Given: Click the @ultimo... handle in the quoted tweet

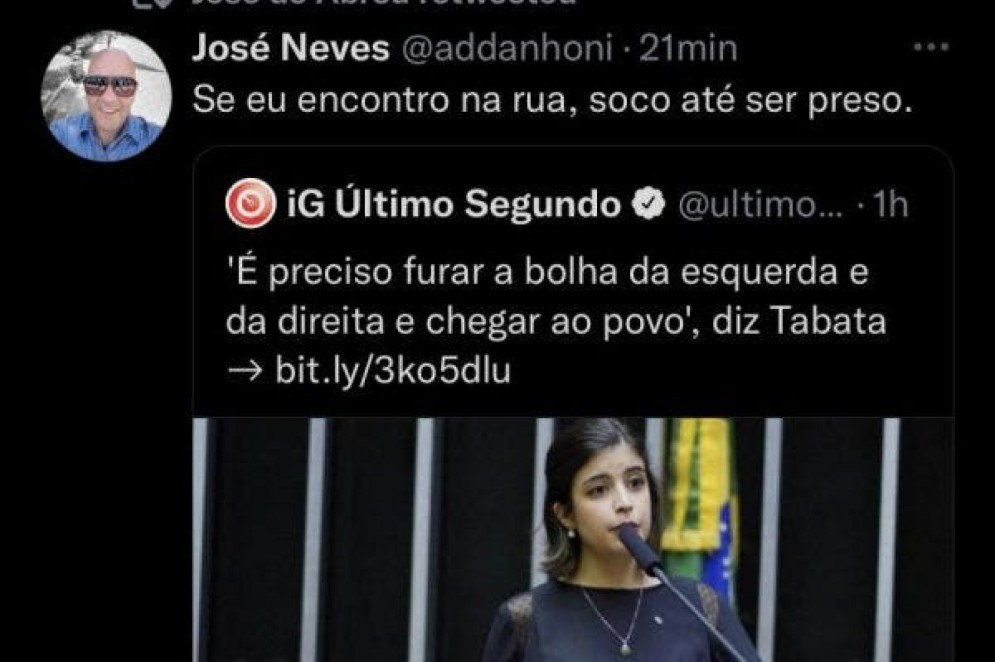Looking at the screenshot, I should 761,204.
